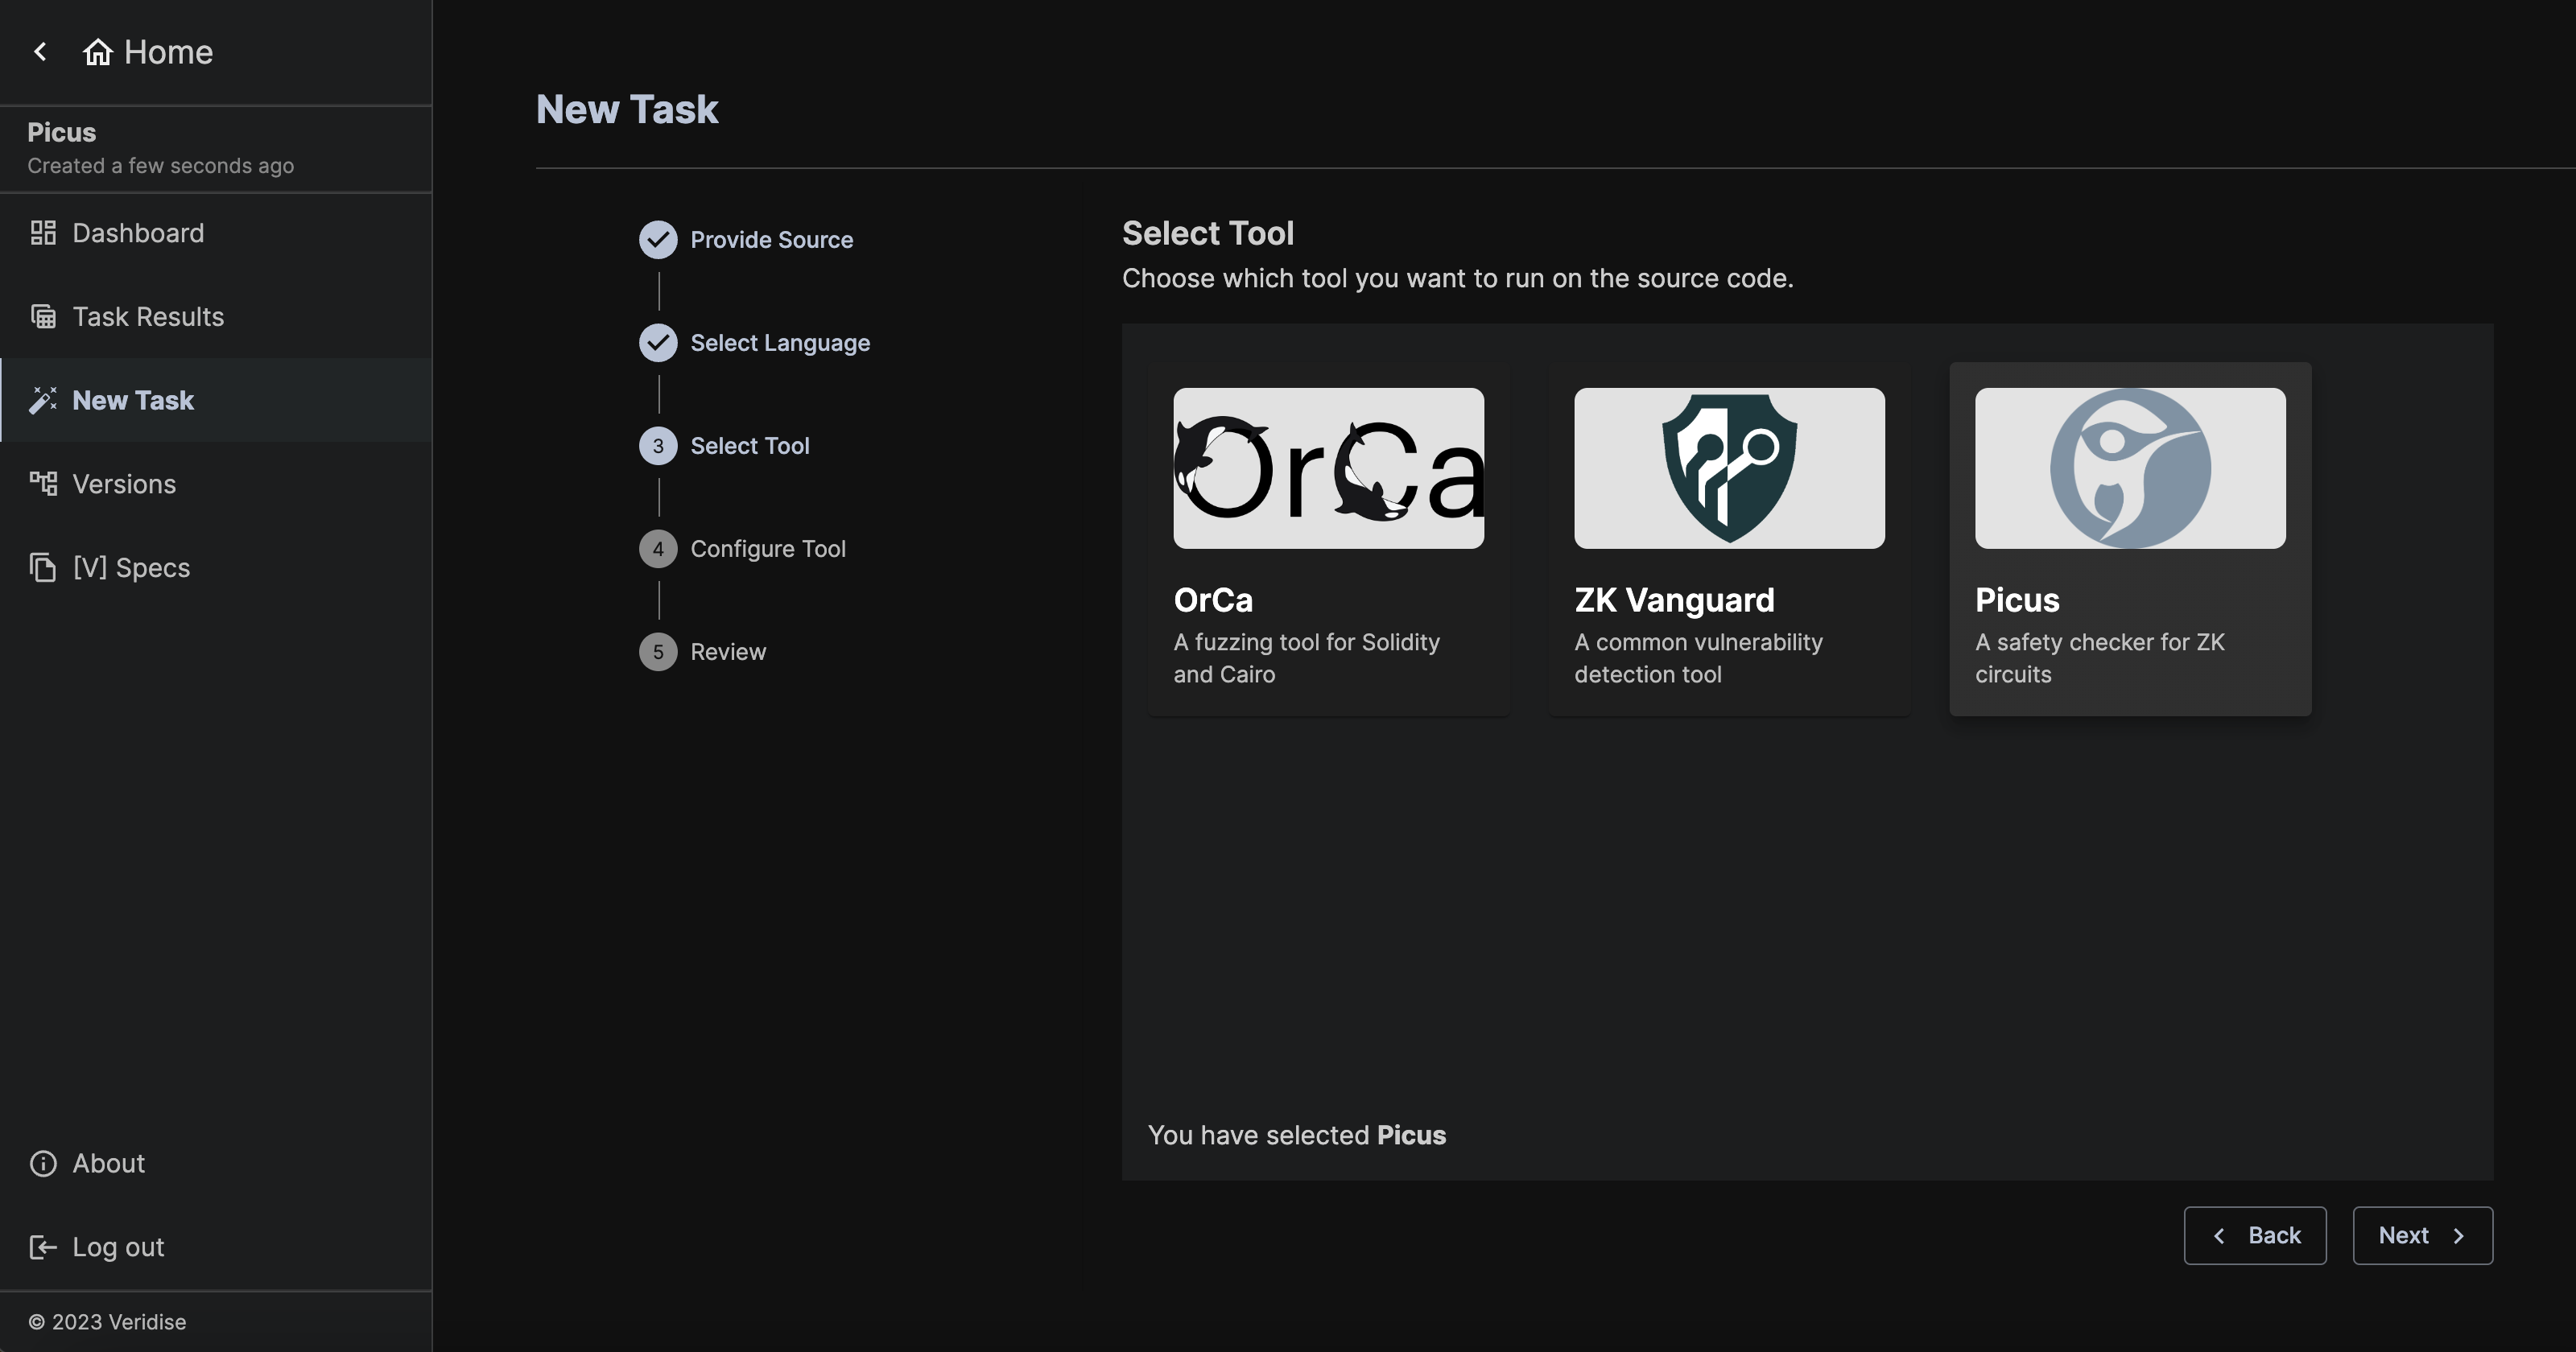Viewport: 2576px width, 1352px height.
Task: Click the Select Language checkmark step icon
Action: 658,343
